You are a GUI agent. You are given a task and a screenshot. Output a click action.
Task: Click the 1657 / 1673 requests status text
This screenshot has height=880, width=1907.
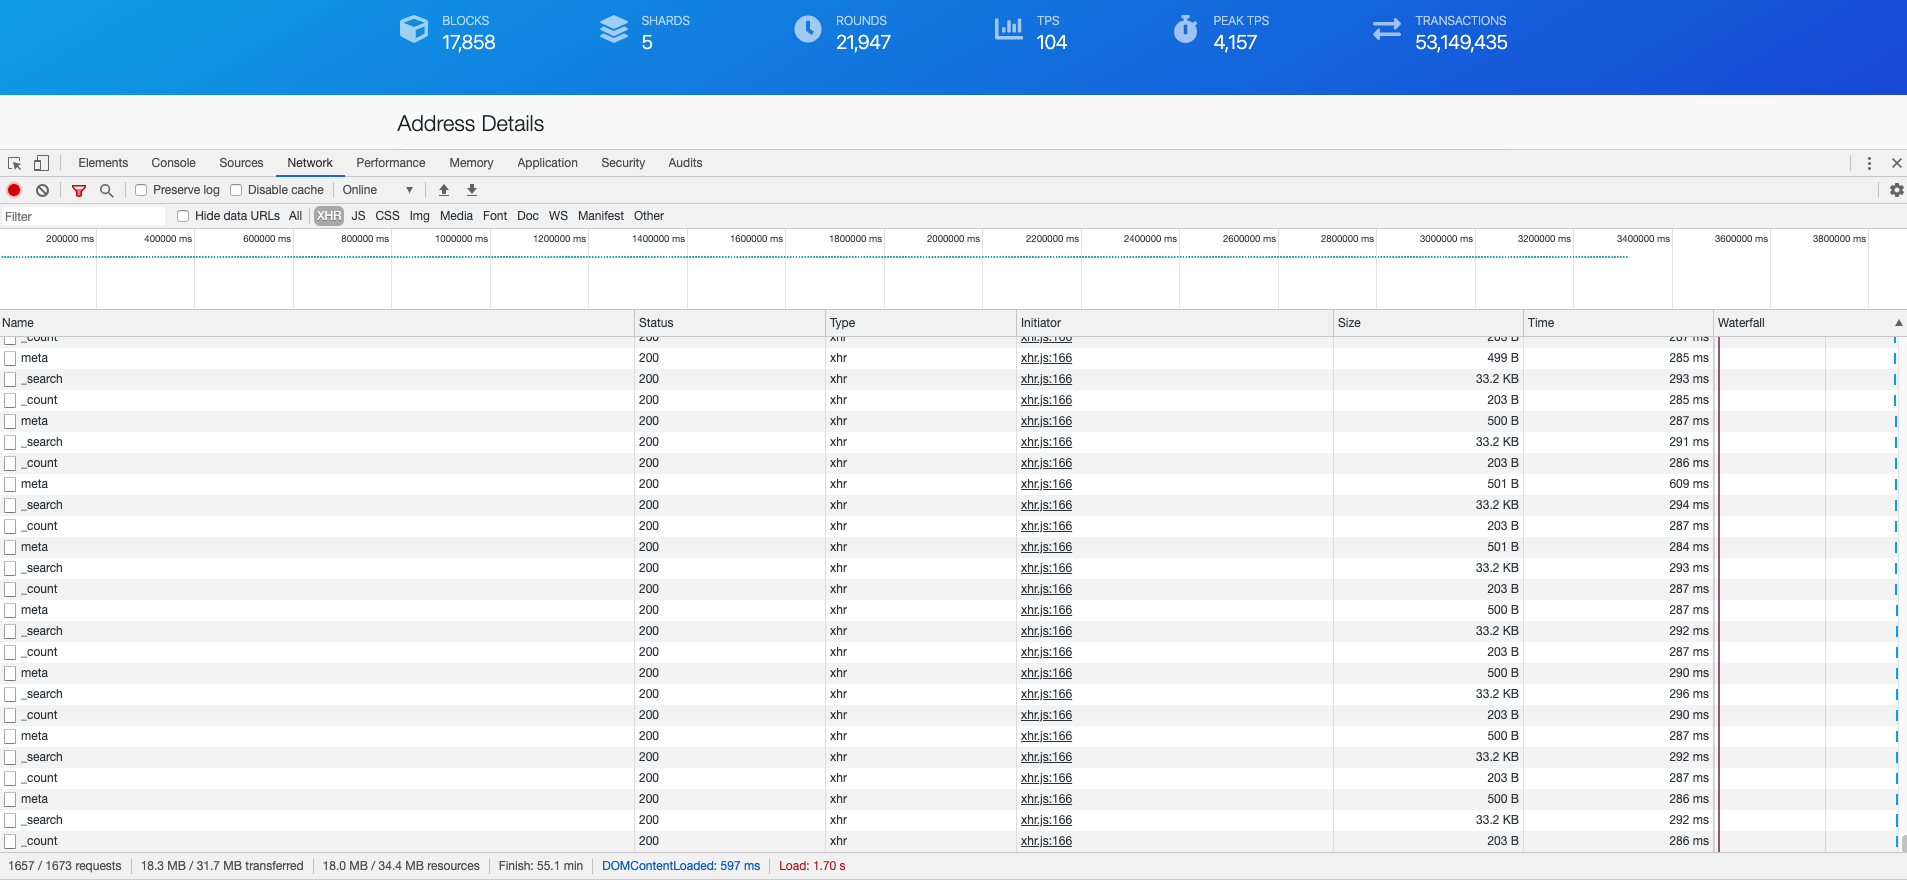[x=65, y=866]
